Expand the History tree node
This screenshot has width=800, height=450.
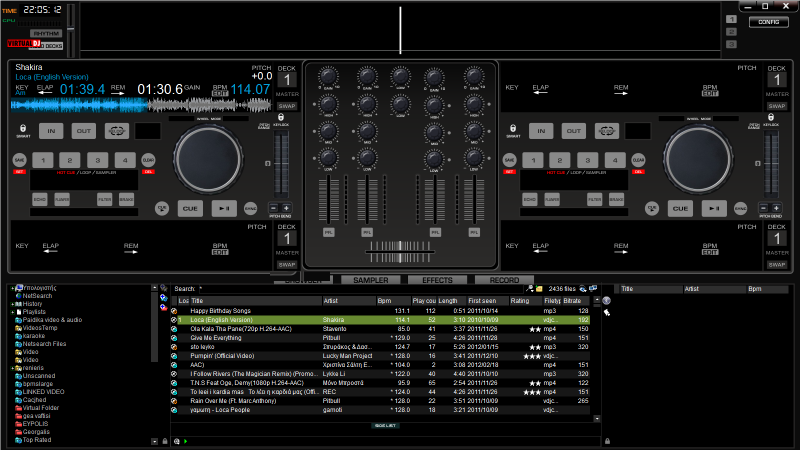coord(12,304)
